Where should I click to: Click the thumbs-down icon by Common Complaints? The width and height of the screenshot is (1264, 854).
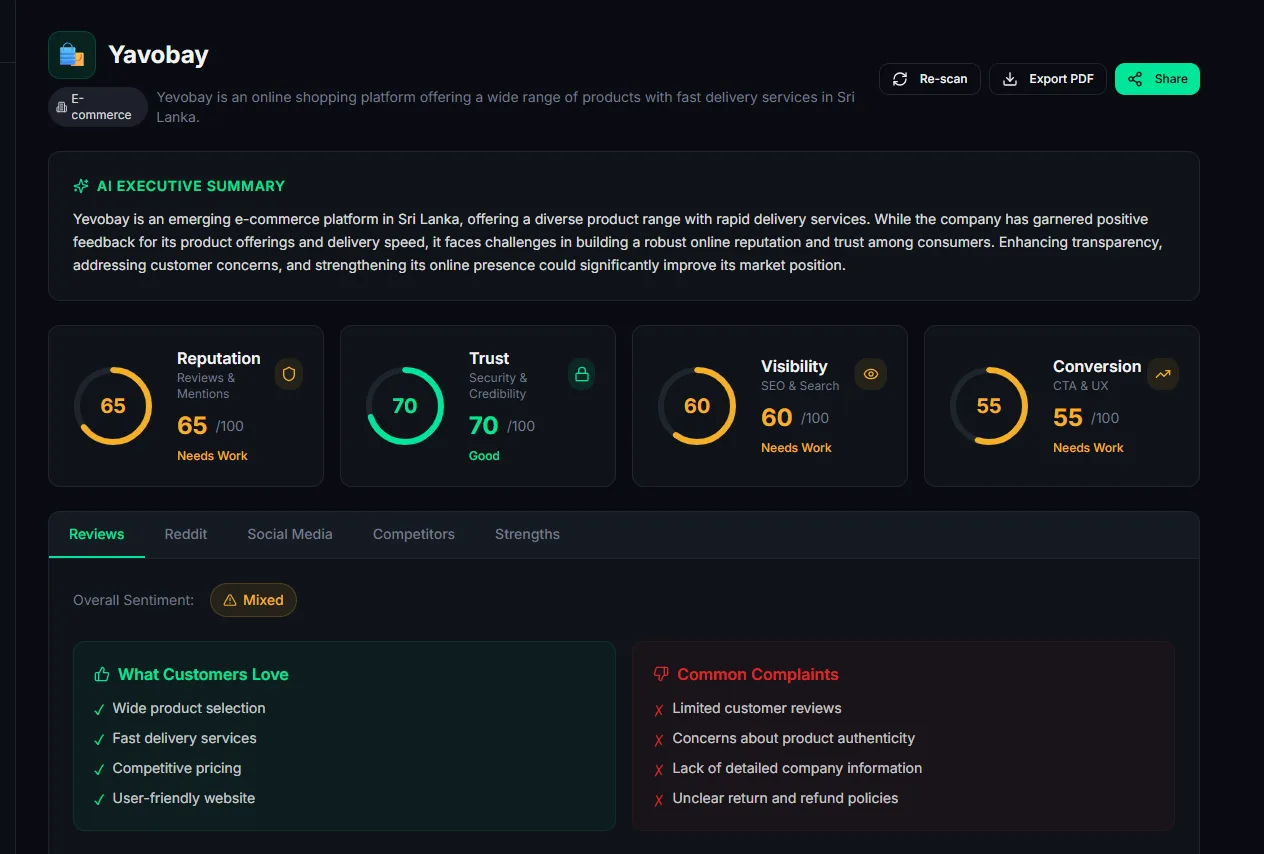[x=661, y=675]
